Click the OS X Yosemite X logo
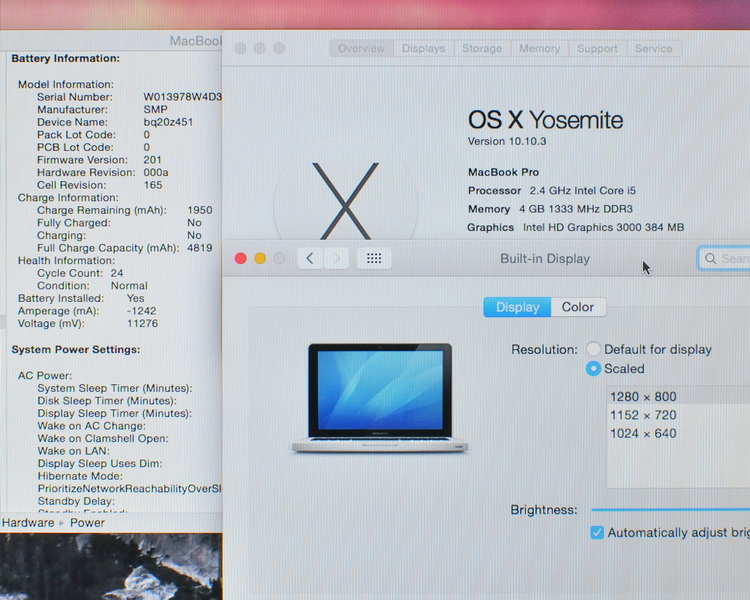Image resolution: width=750 pixels, height=600 pixels. pos(345,201)
